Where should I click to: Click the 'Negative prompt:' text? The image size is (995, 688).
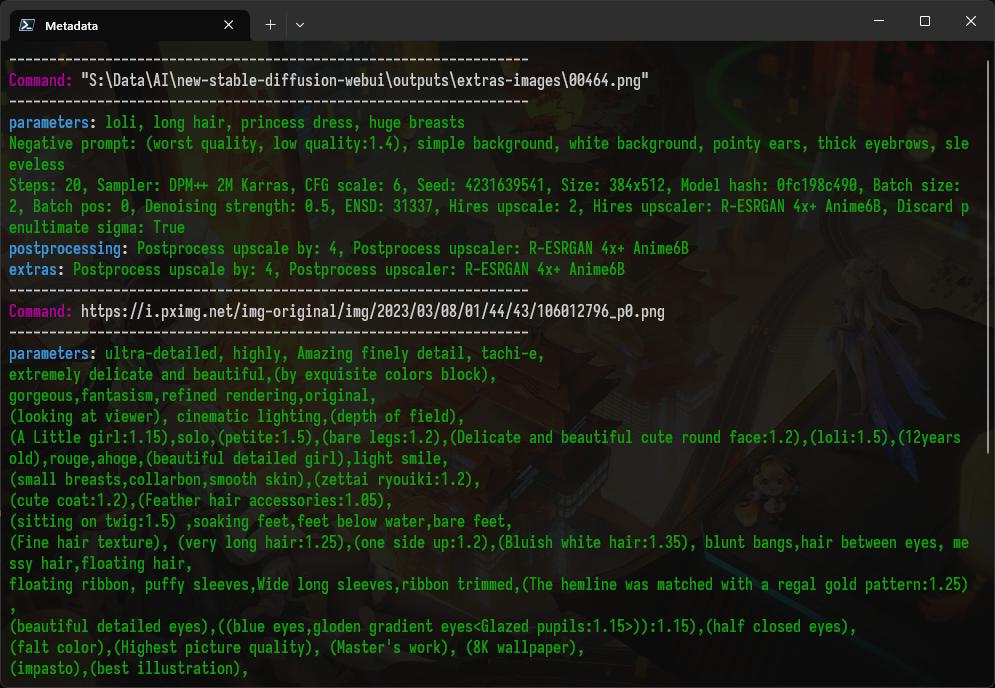coord(72,143)
